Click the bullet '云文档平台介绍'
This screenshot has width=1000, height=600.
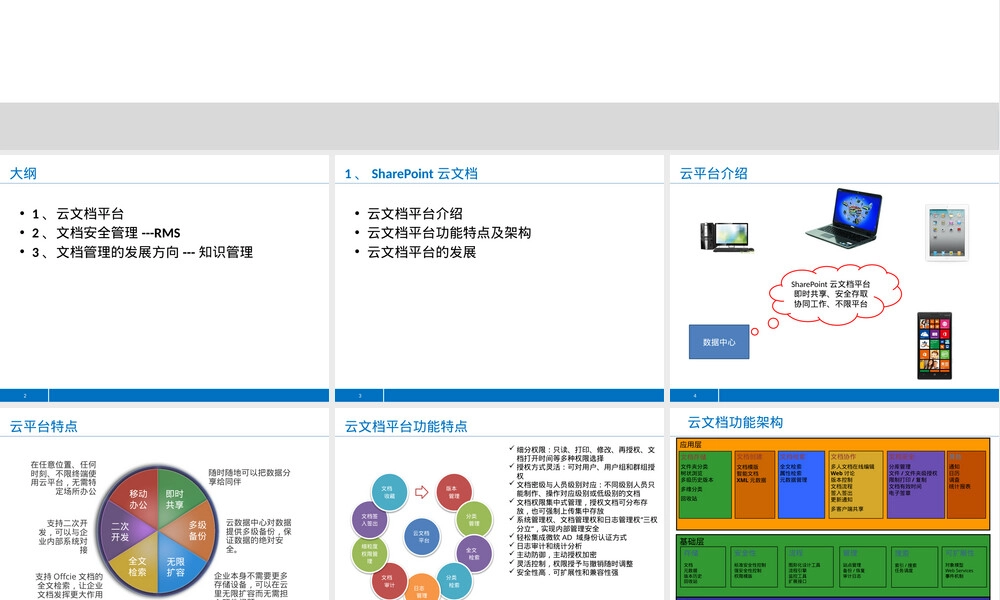pyautogui.click(x=415, y=214)
